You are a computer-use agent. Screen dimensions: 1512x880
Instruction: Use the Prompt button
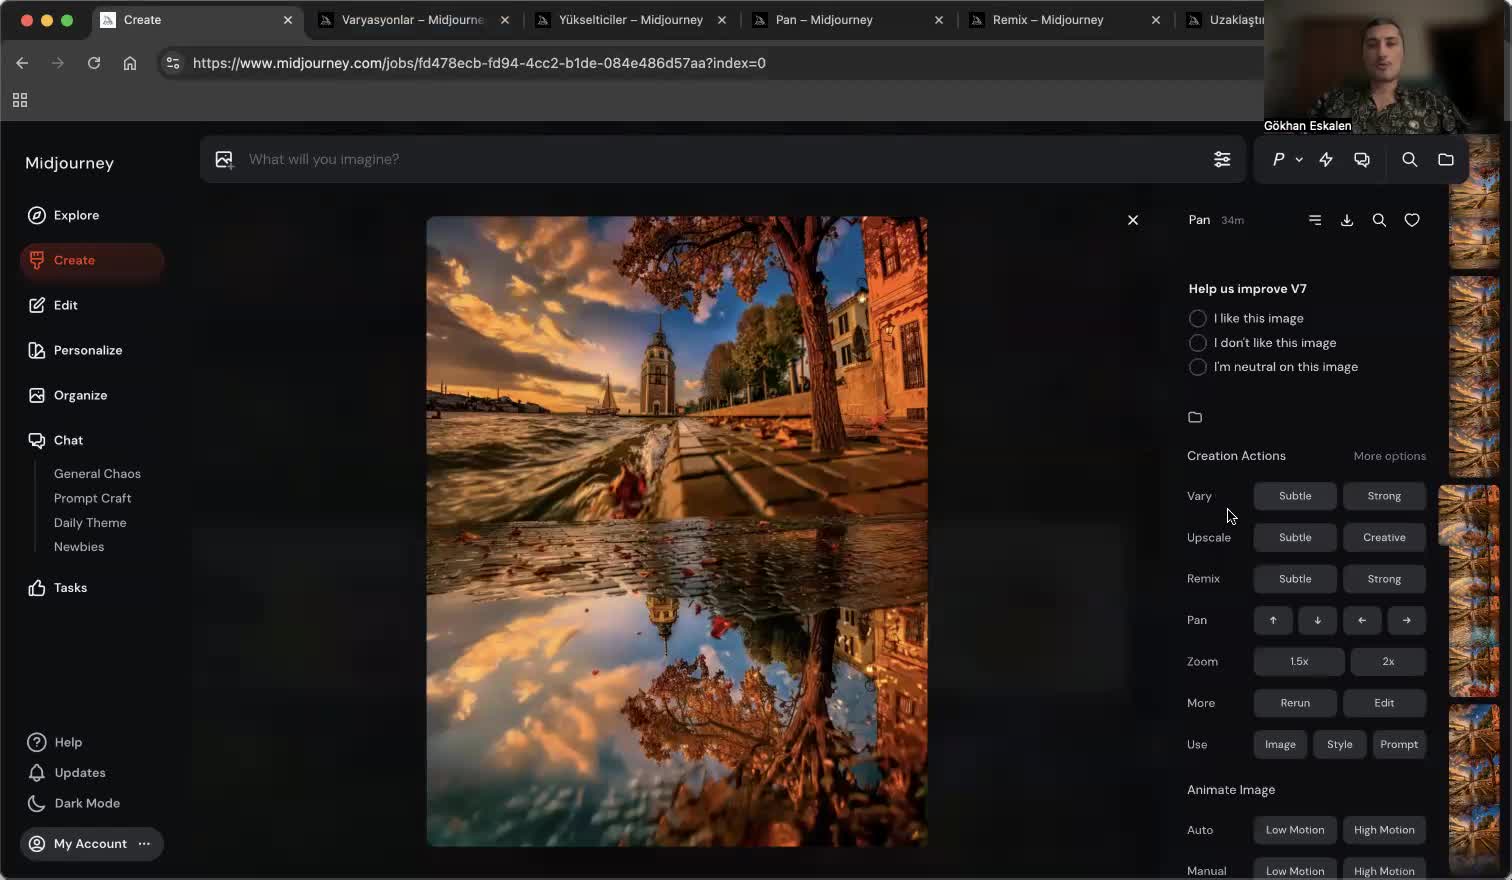point(1399,745)
